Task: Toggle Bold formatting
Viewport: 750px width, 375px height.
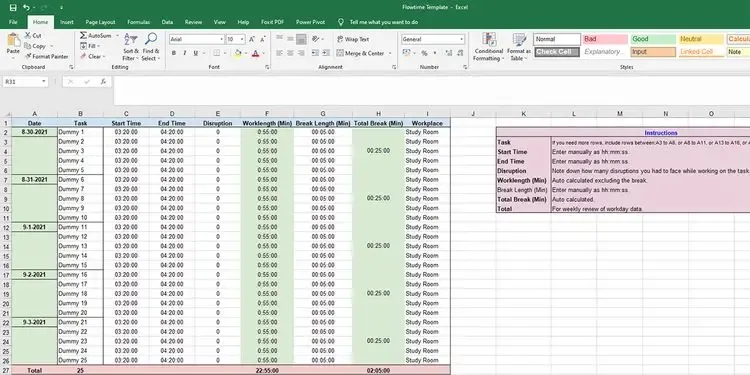Action: tap(174, 53)
